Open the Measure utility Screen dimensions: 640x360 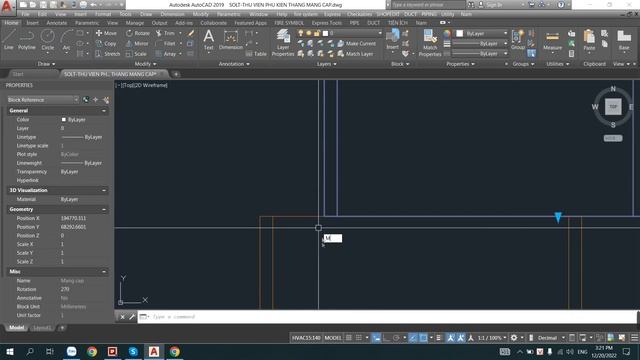coord(552,40)
